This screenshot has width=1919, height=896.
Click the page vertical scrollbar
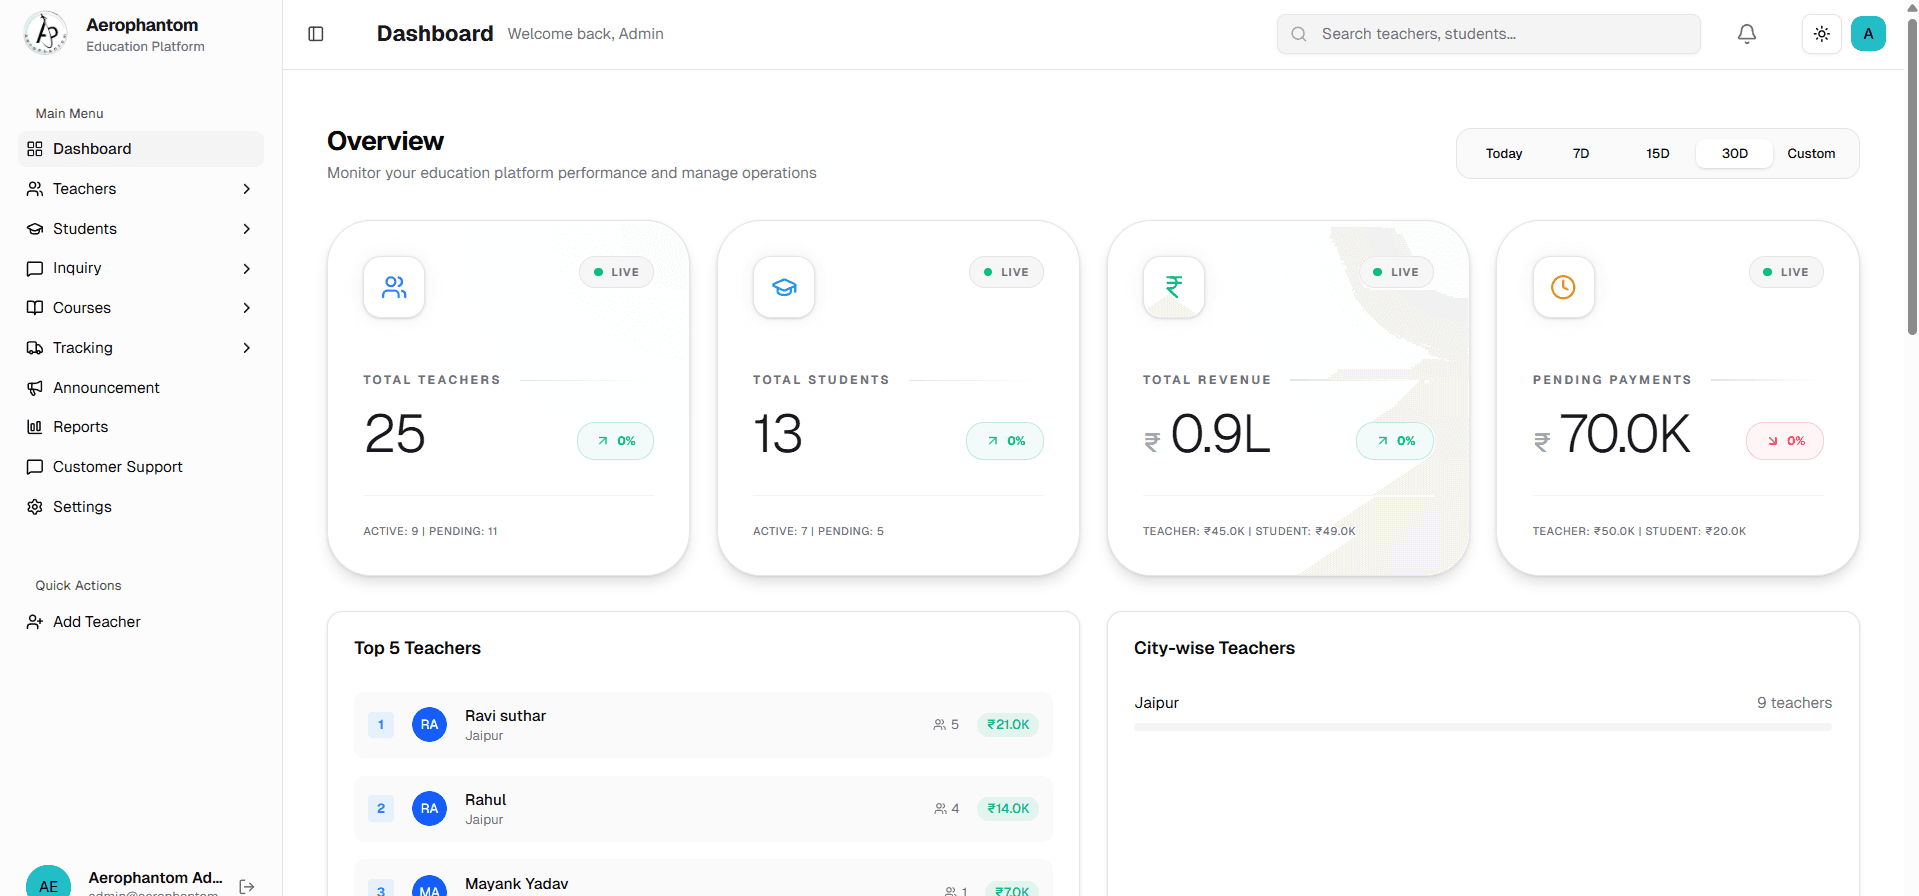pos(1912,179)
